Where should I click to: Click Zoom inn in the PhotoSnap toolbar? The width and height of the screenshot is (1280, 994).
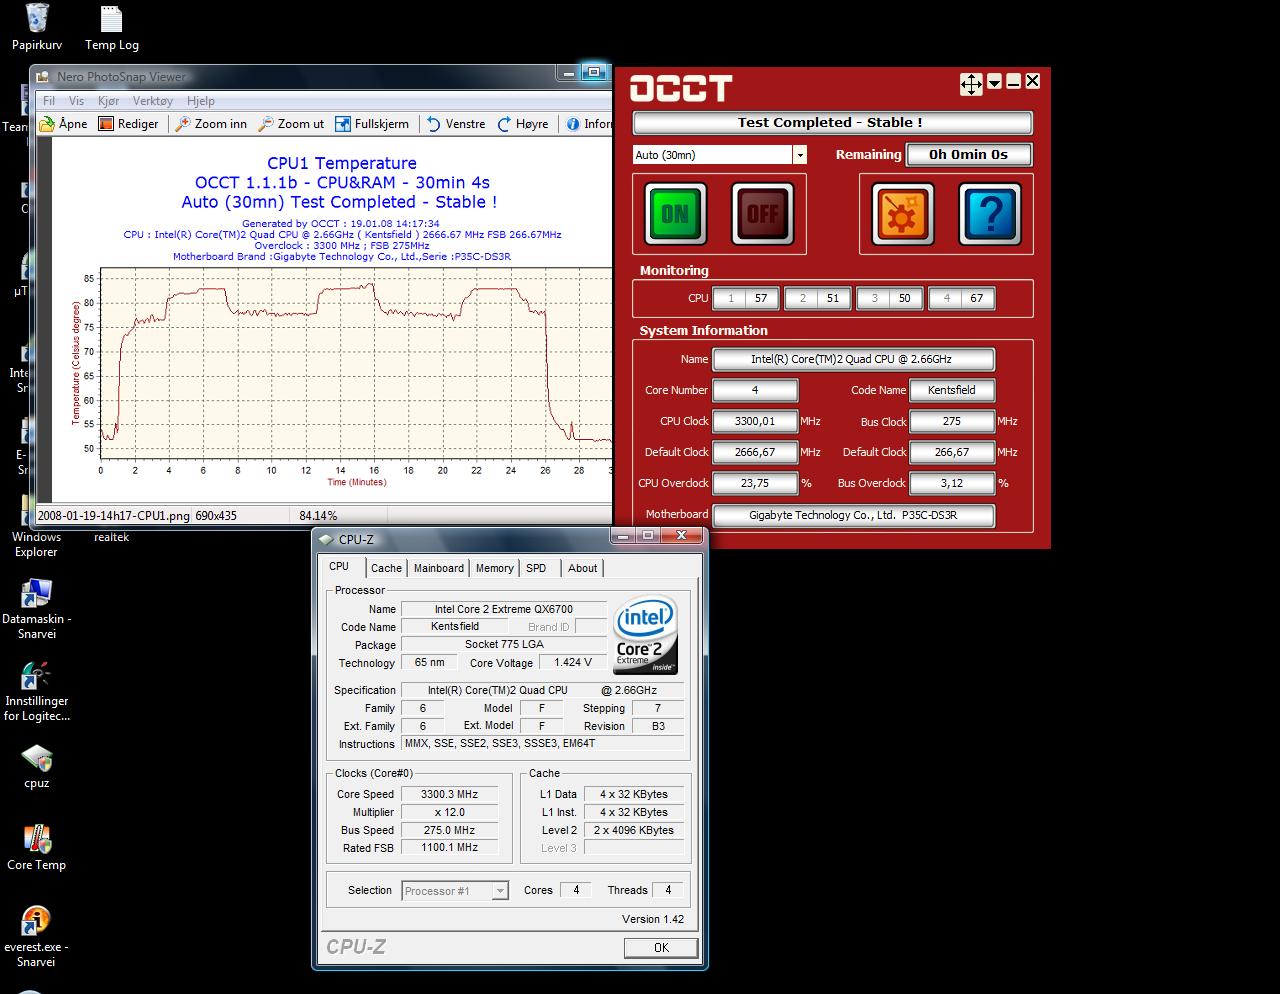tap(211, 124)
